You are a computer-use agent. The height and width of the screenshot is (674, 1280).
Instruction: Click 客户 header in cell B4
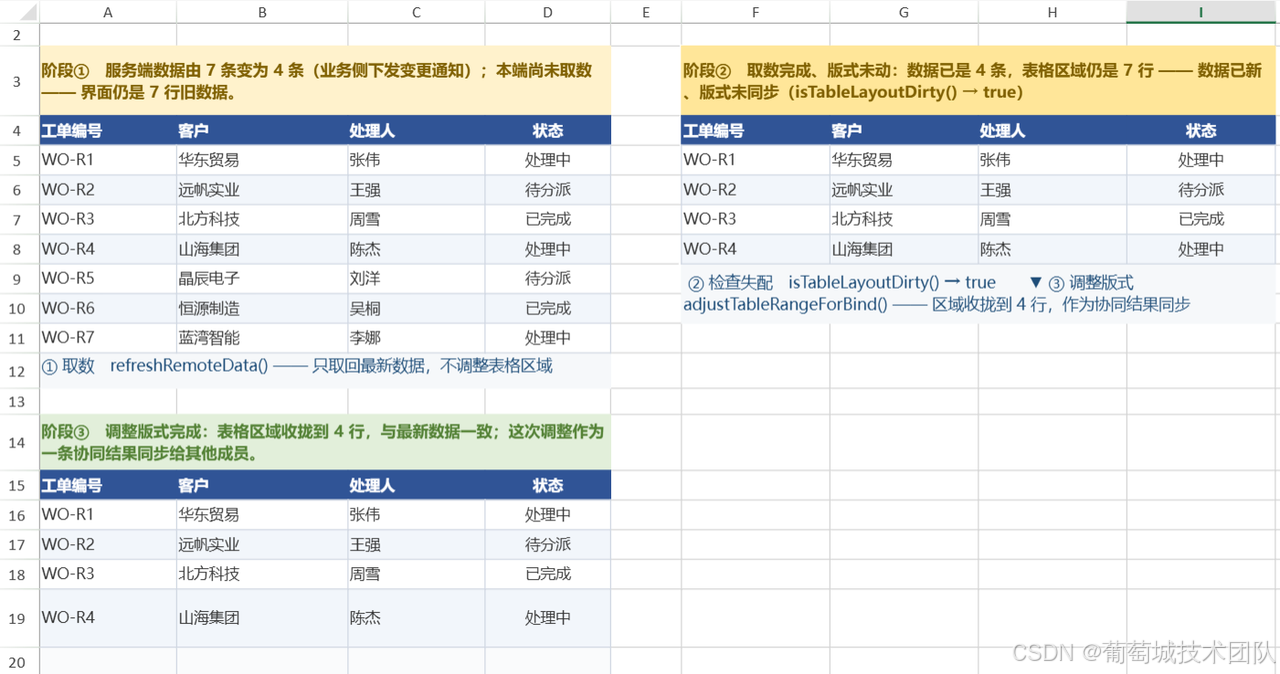262,130
